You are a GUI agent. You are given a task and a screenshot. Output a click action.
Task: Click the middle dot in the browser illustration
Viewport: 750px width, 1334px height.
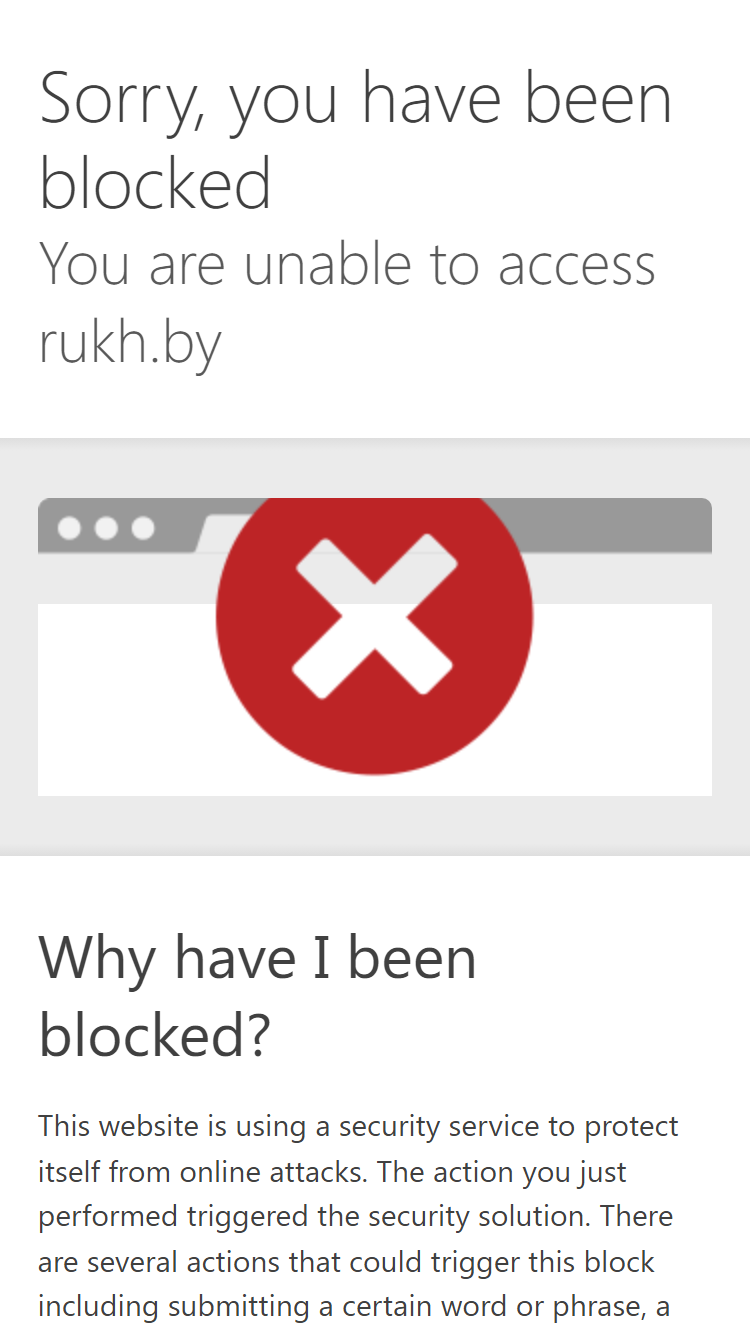(106, 528)
